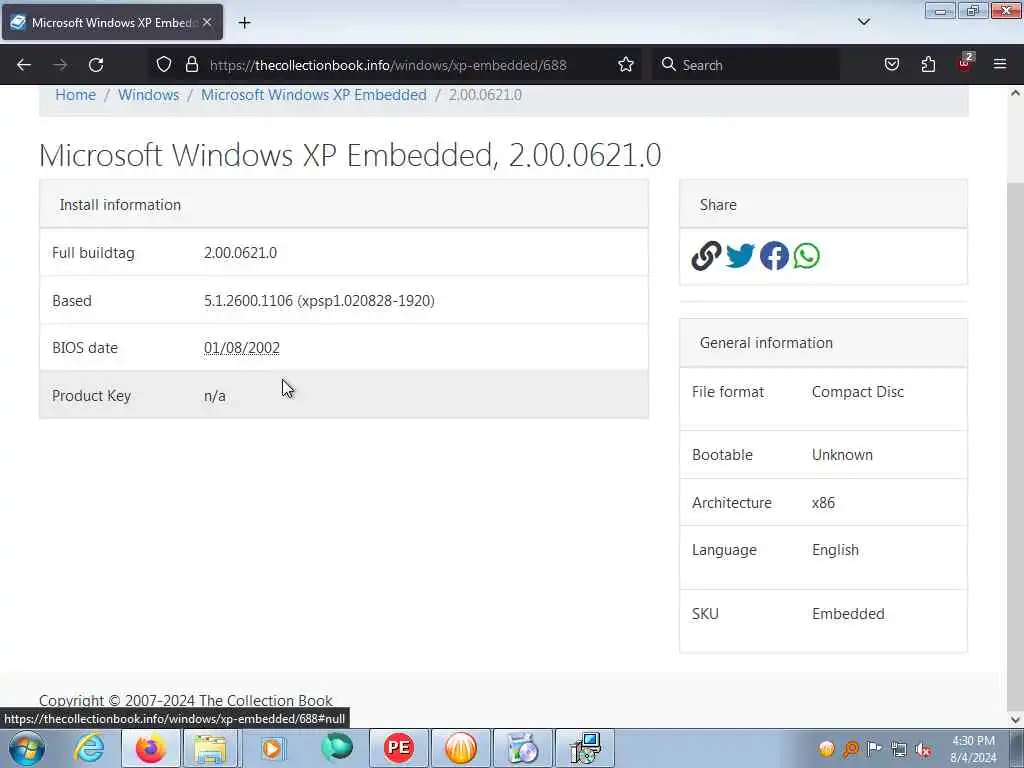Click the address bar URL
Screen dimensions: 1024x768
pos(388,65)
